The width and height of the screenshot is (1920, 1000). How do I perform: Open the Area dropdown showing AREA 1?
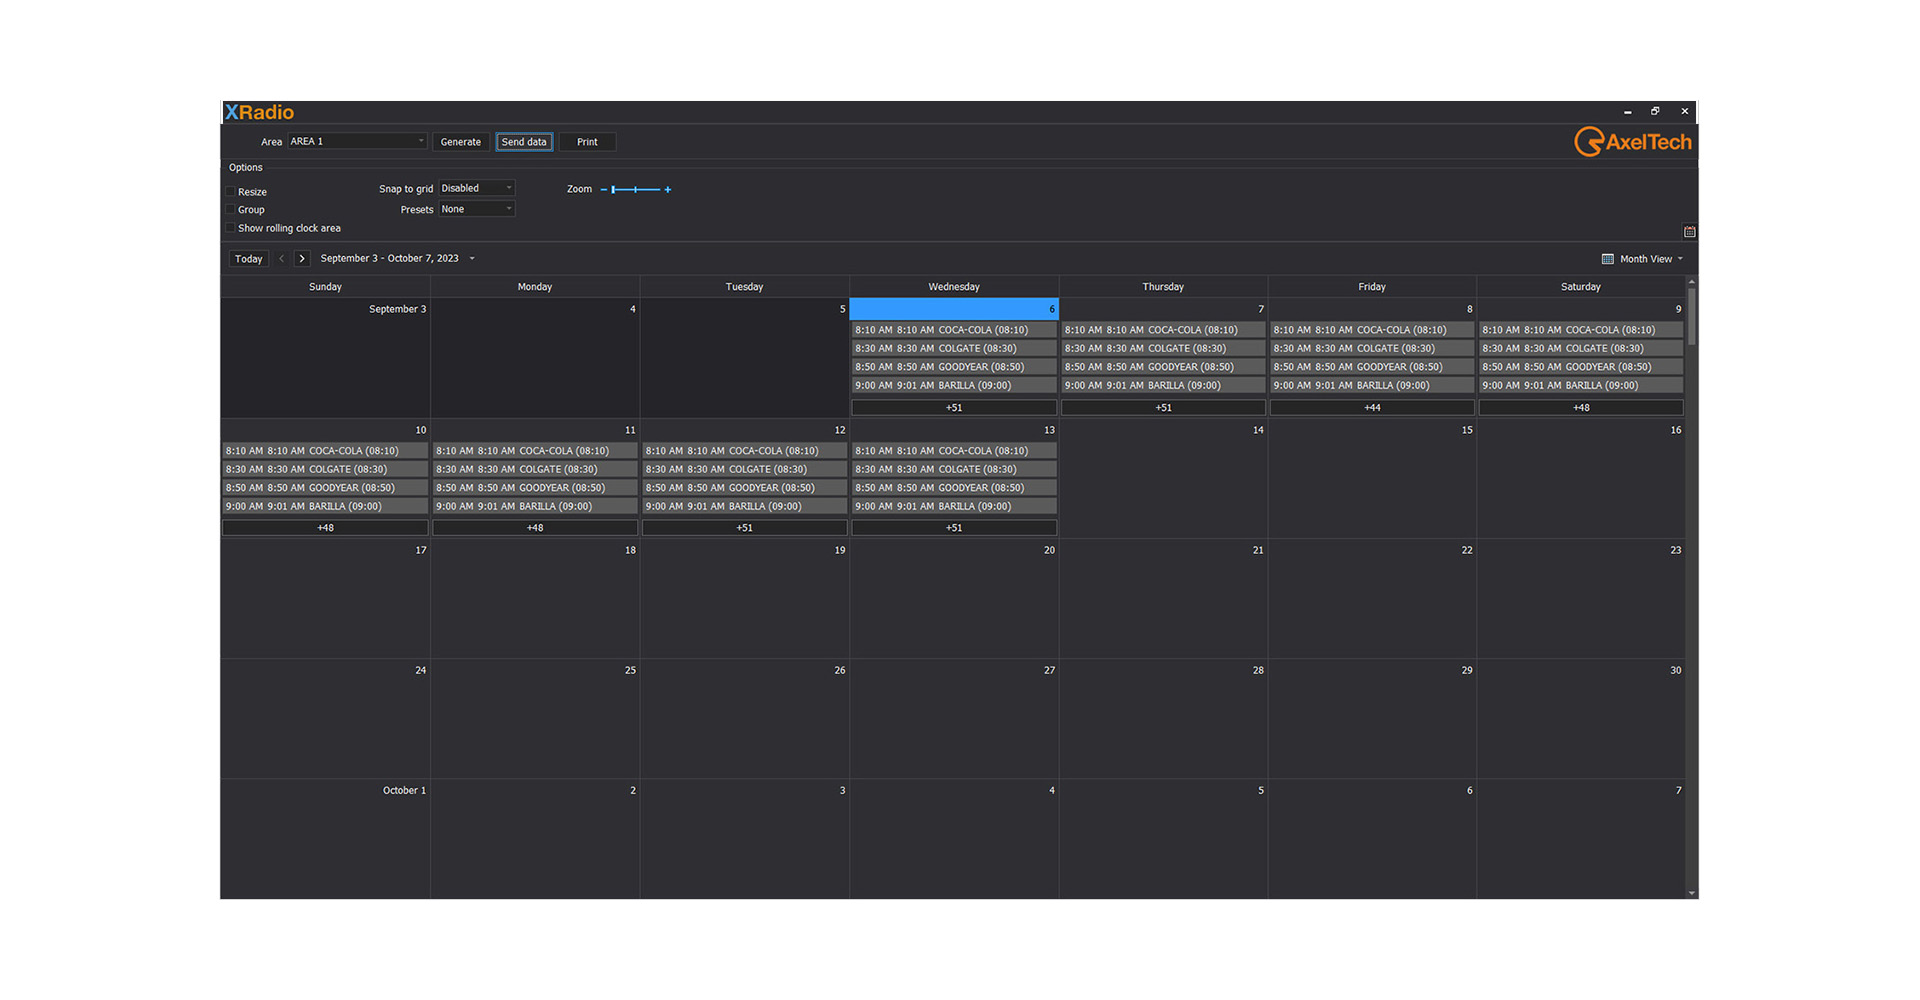pos(357,142)
